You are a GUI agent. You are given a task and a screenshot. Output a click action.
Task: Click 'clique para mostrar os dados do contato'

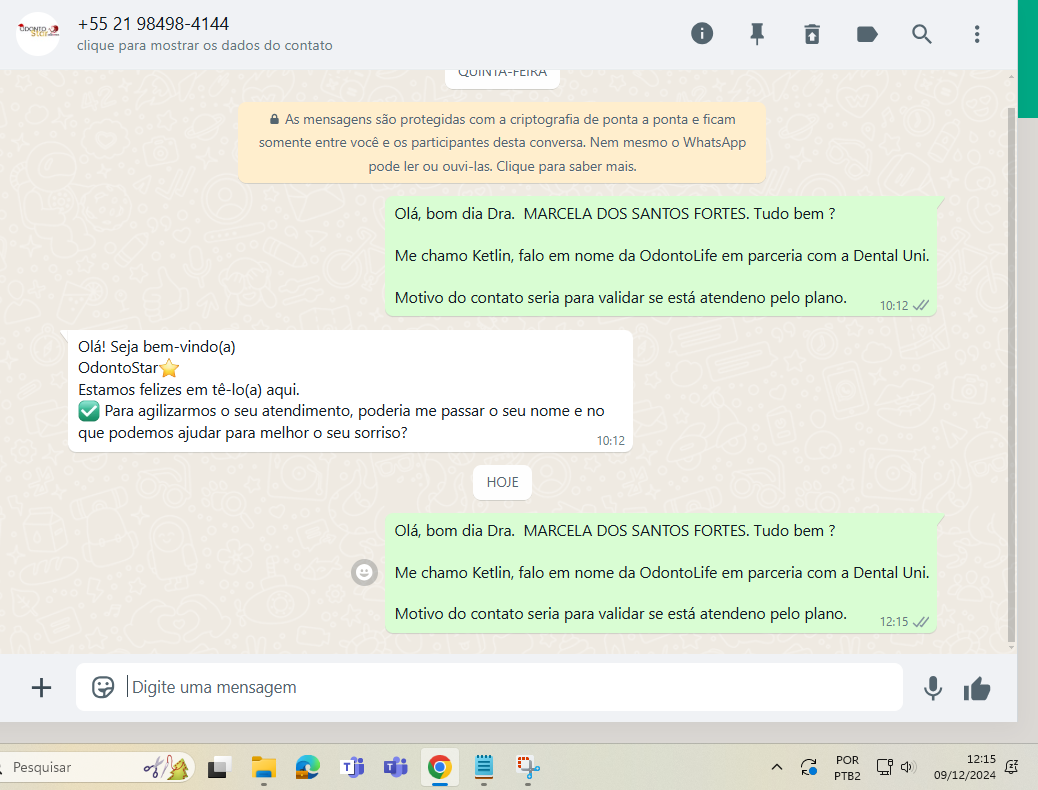[x=205, y=46]
